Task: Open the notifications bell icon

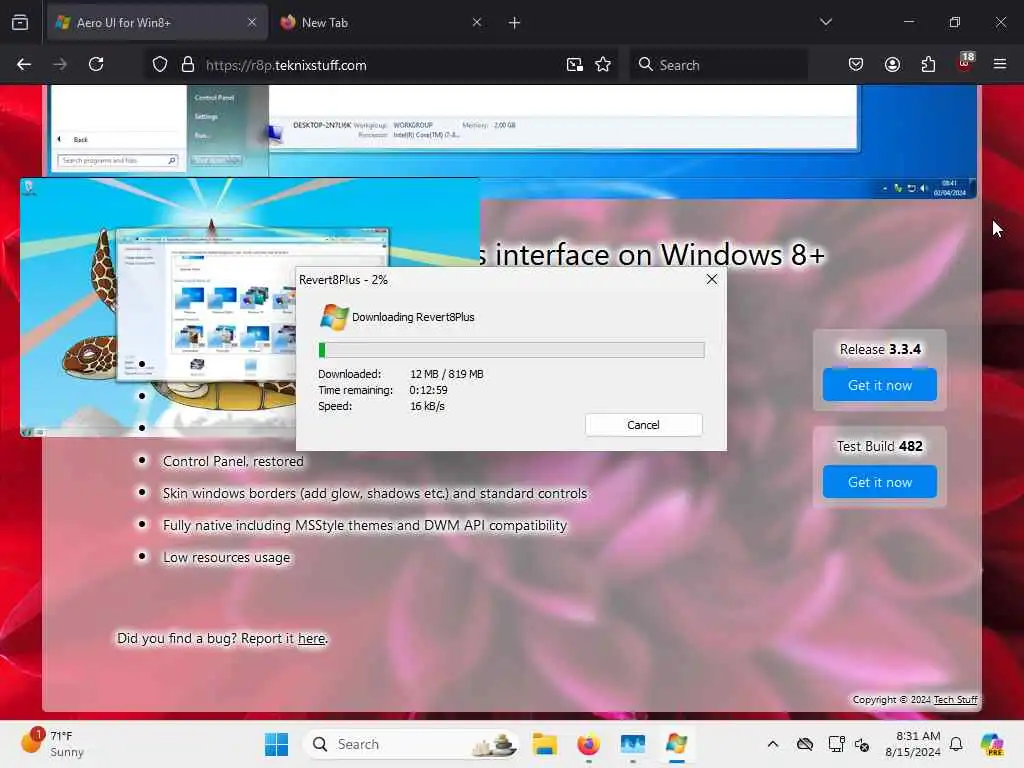Action: (956, 744)
